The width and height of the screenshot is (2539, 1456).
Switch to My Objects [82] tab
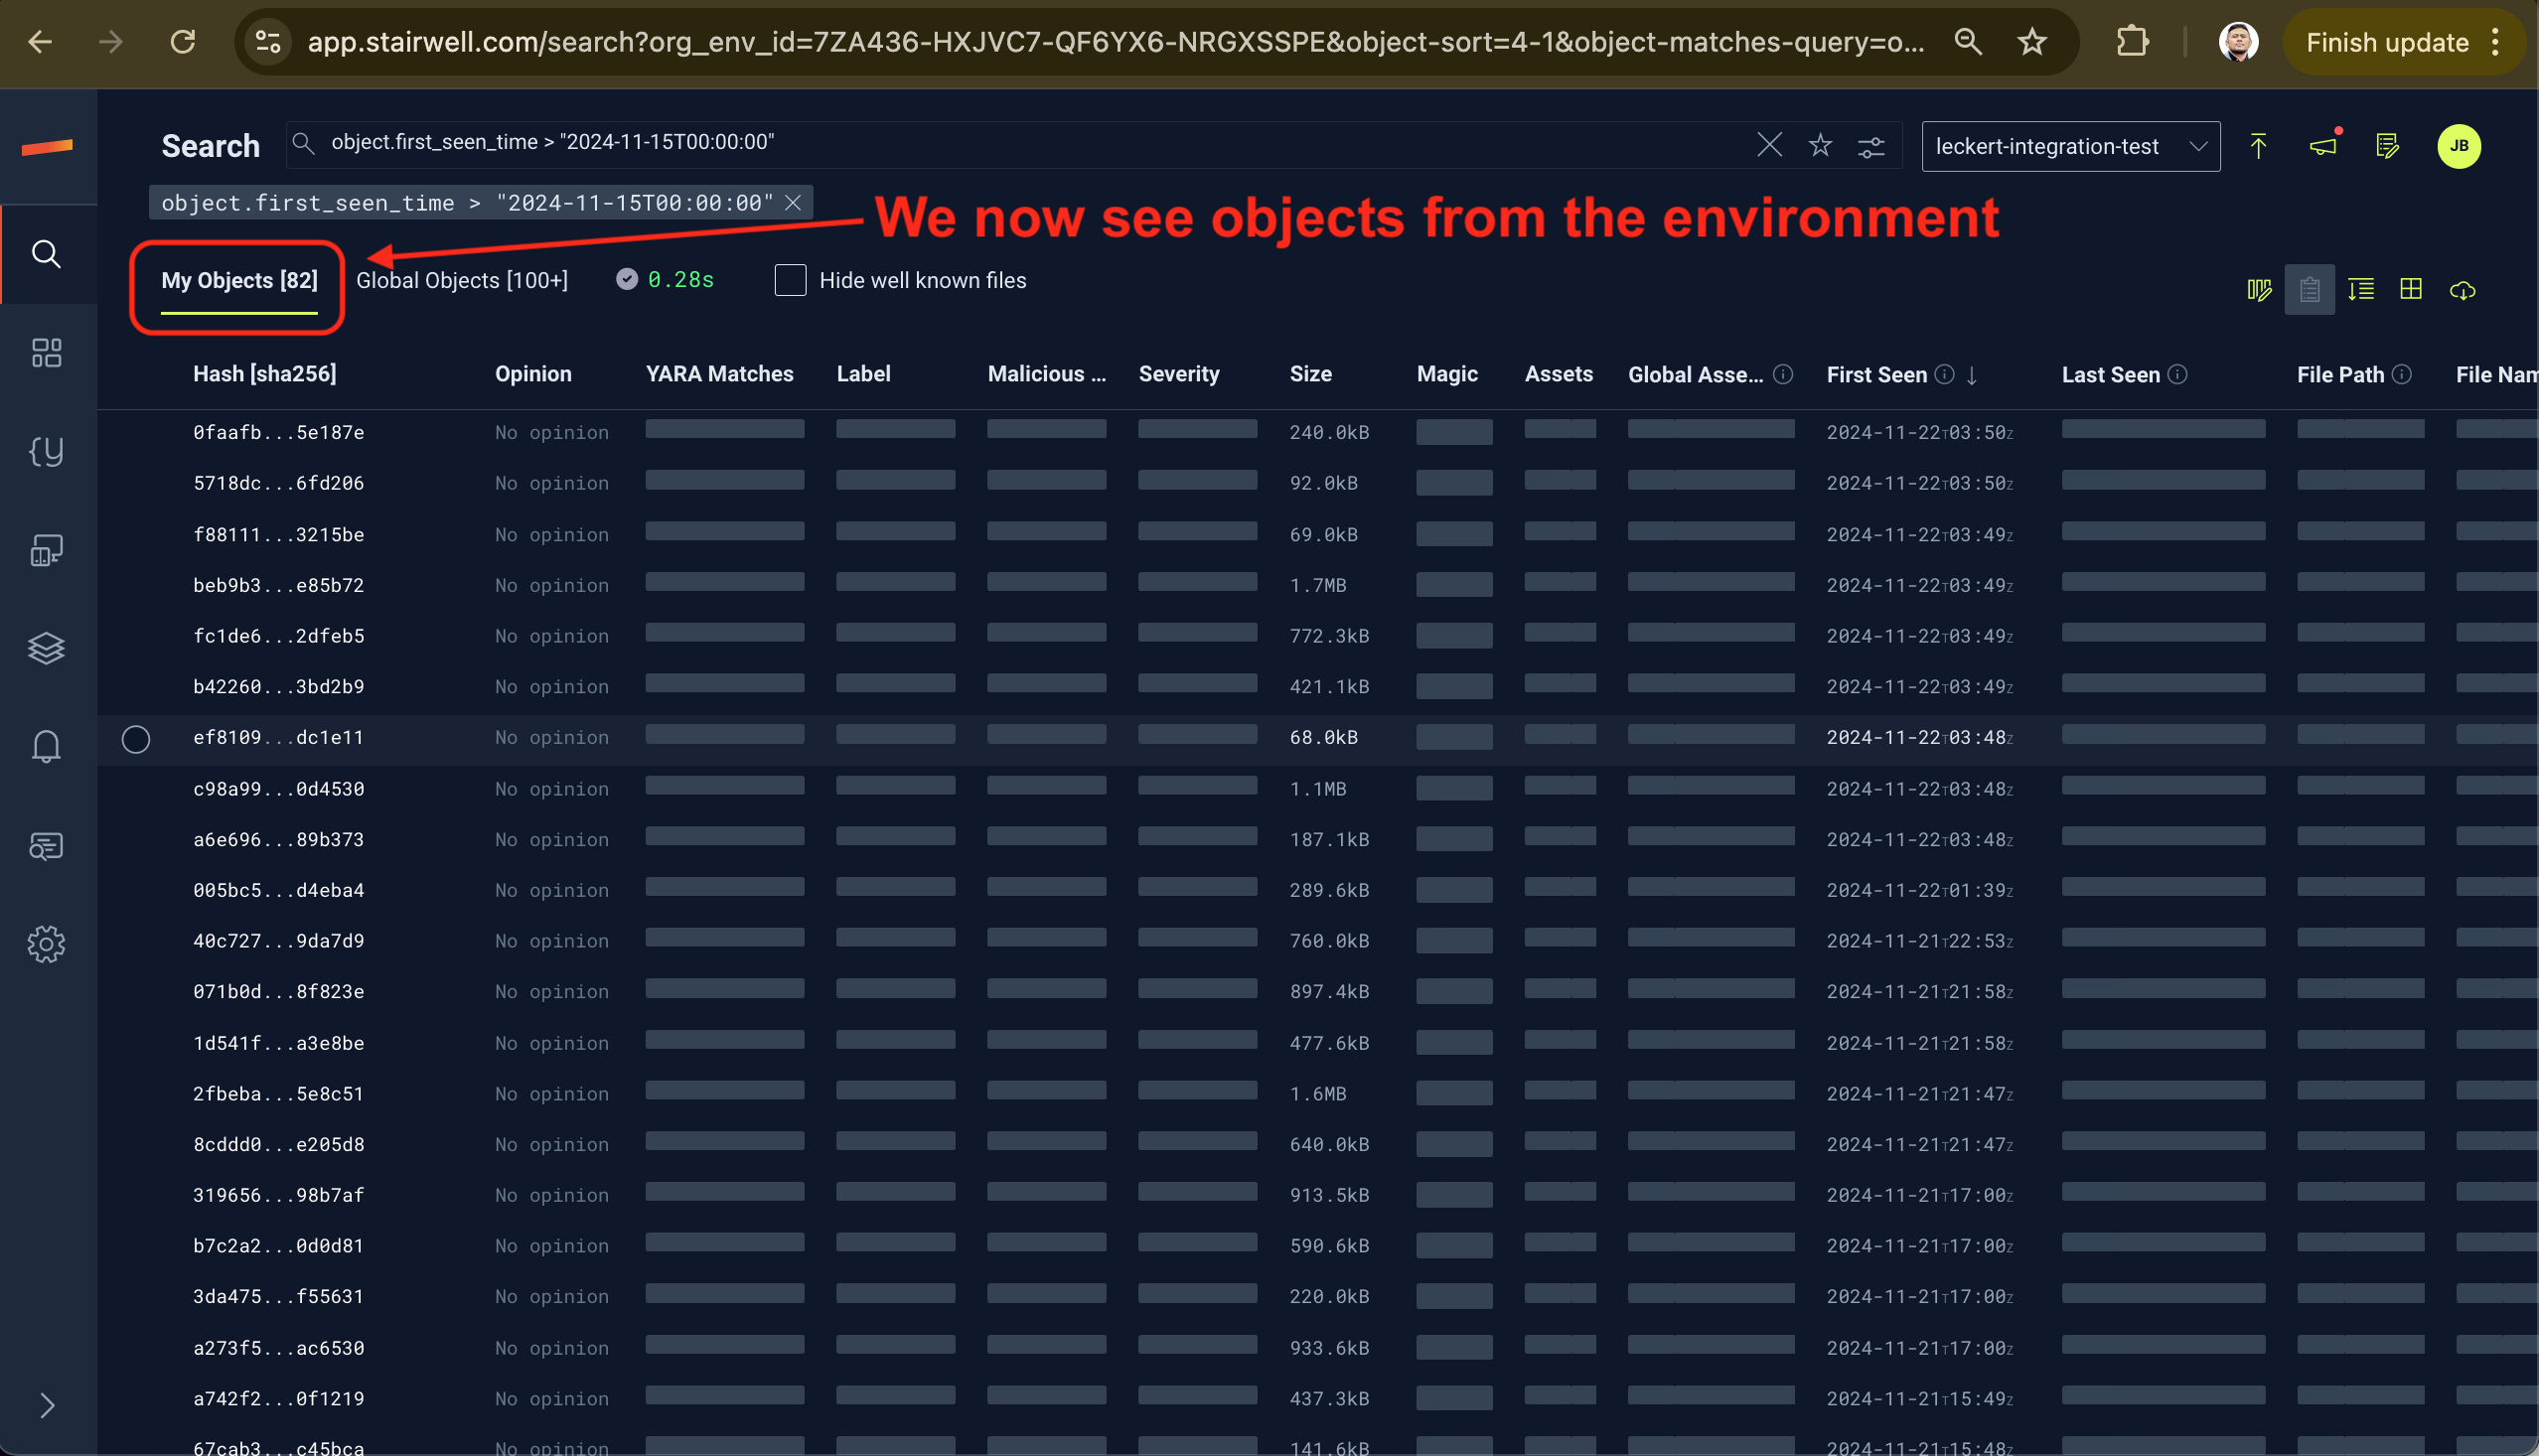pyautogui.click(x=239, y=281)
